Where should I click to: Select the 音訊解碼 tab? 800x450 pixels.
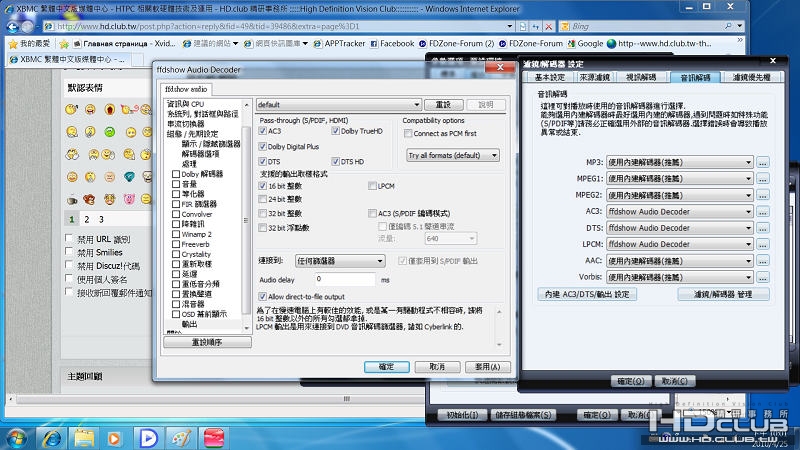coord(695,78)
